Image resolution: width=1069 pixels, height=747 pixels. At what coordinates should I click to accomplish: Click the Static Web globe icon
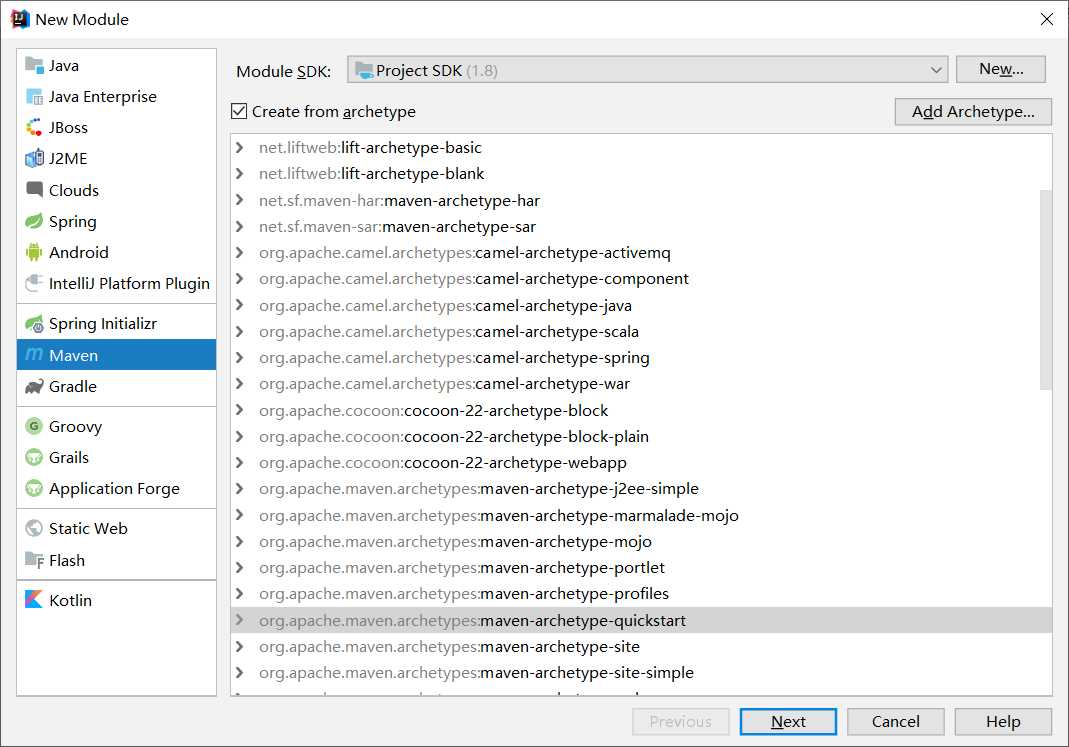coord(33,528)
